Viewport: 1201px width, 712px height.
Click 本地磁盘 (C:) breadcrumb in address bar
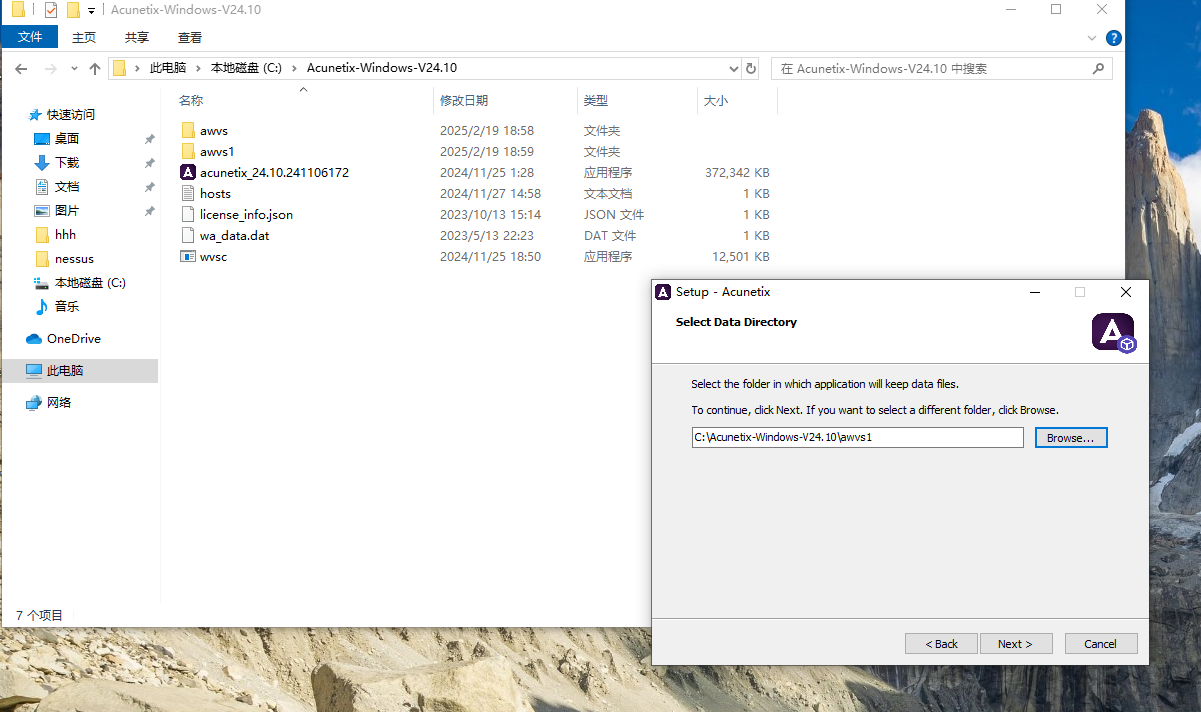(x=246, y=69)
